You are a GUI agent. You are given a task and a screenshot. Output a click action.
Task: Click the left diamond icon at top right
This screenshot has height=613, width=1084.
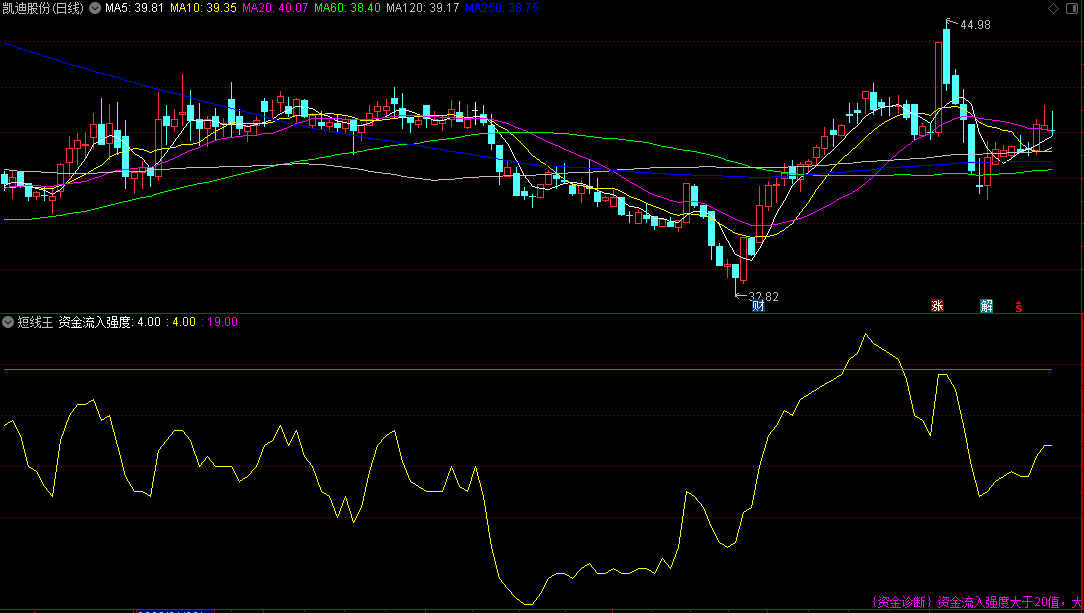(x=1054, y=8)
